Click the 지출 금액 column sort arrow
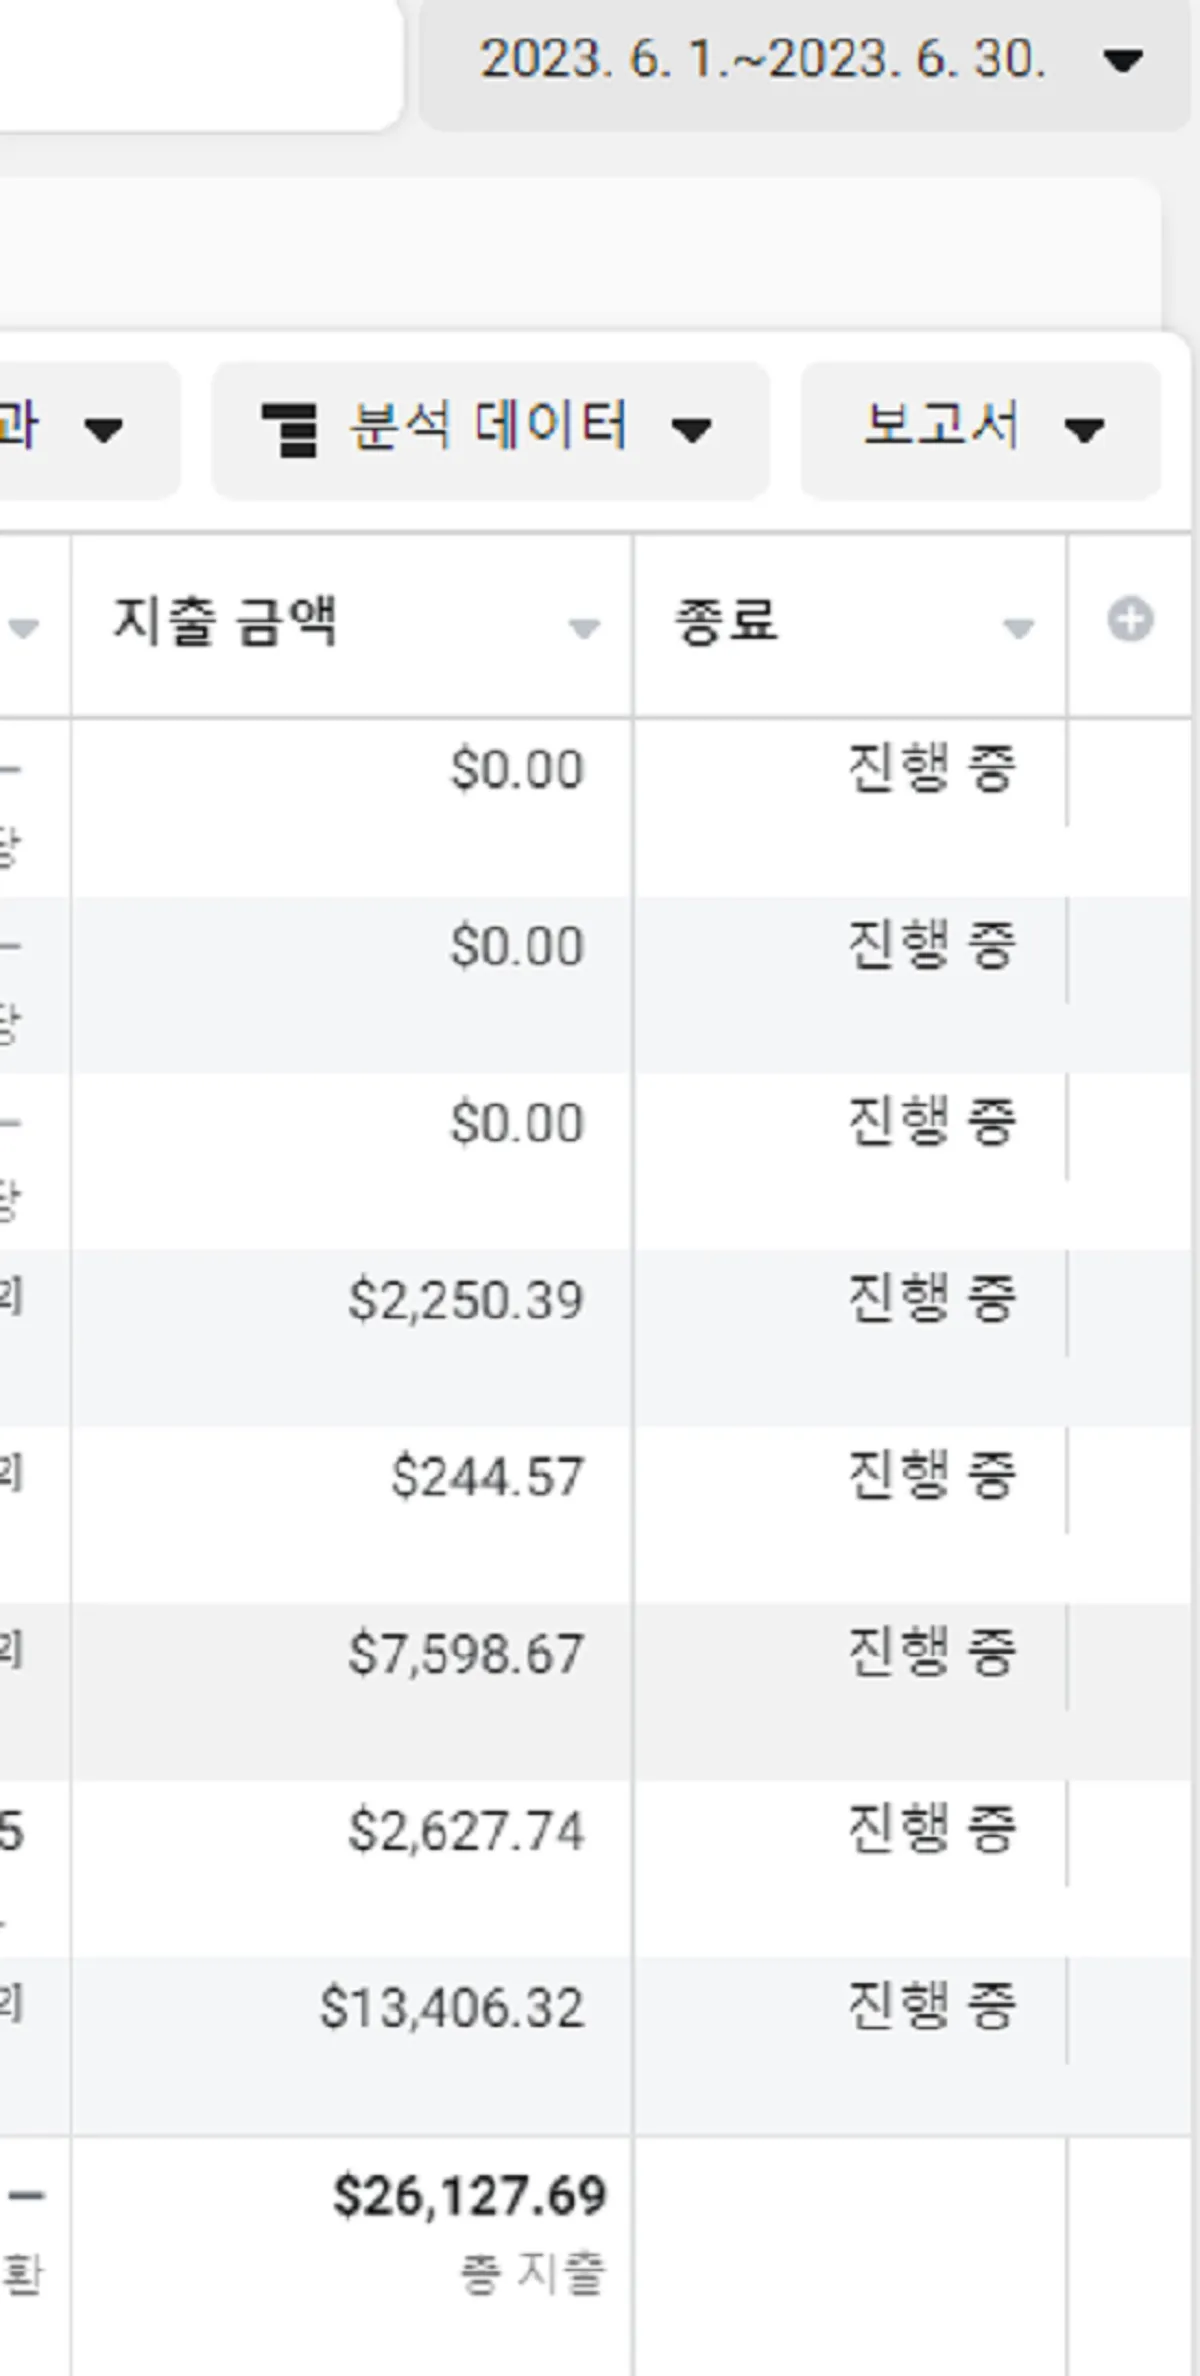This screenshot has width=1200, height=2376. (x=584, y=628)
